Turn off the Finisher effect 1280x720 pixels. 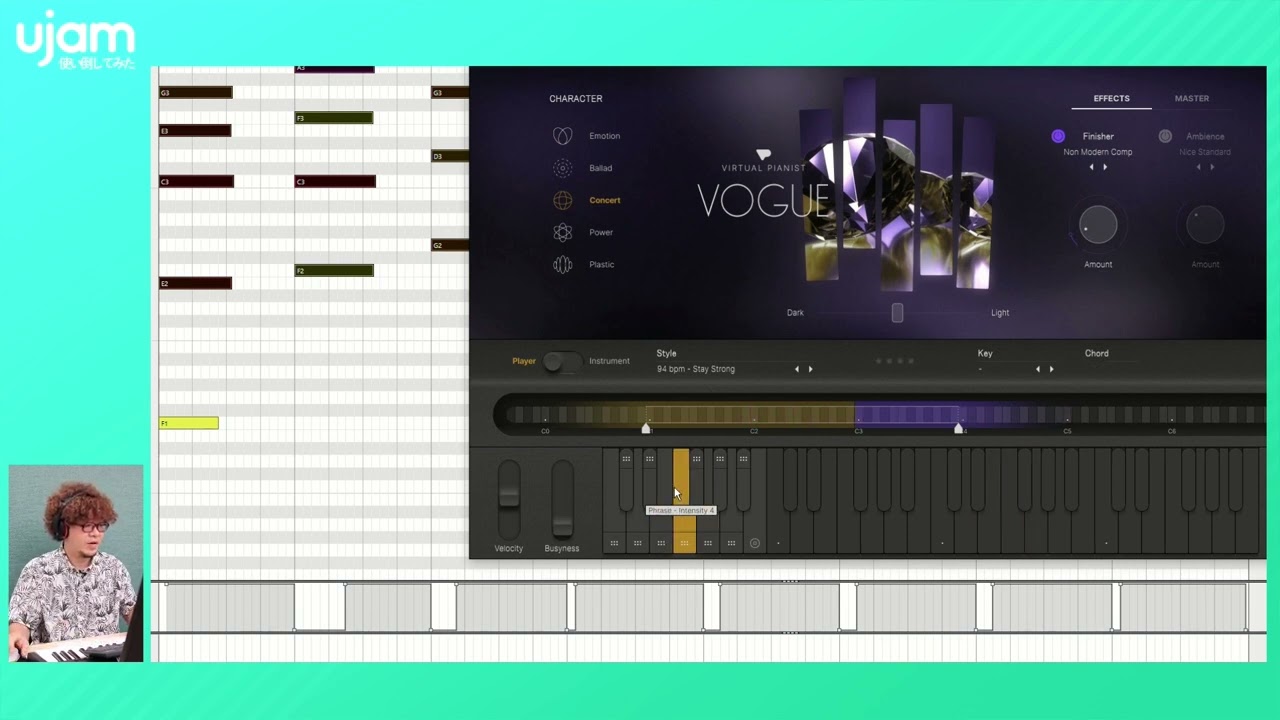1058,136
